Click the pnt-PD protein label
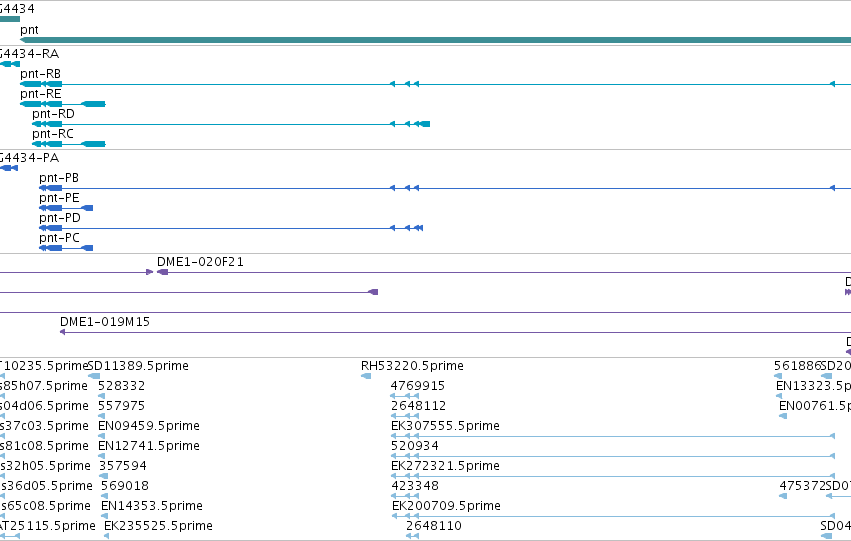The image size is (851, 541). click(x=60, y=218)
